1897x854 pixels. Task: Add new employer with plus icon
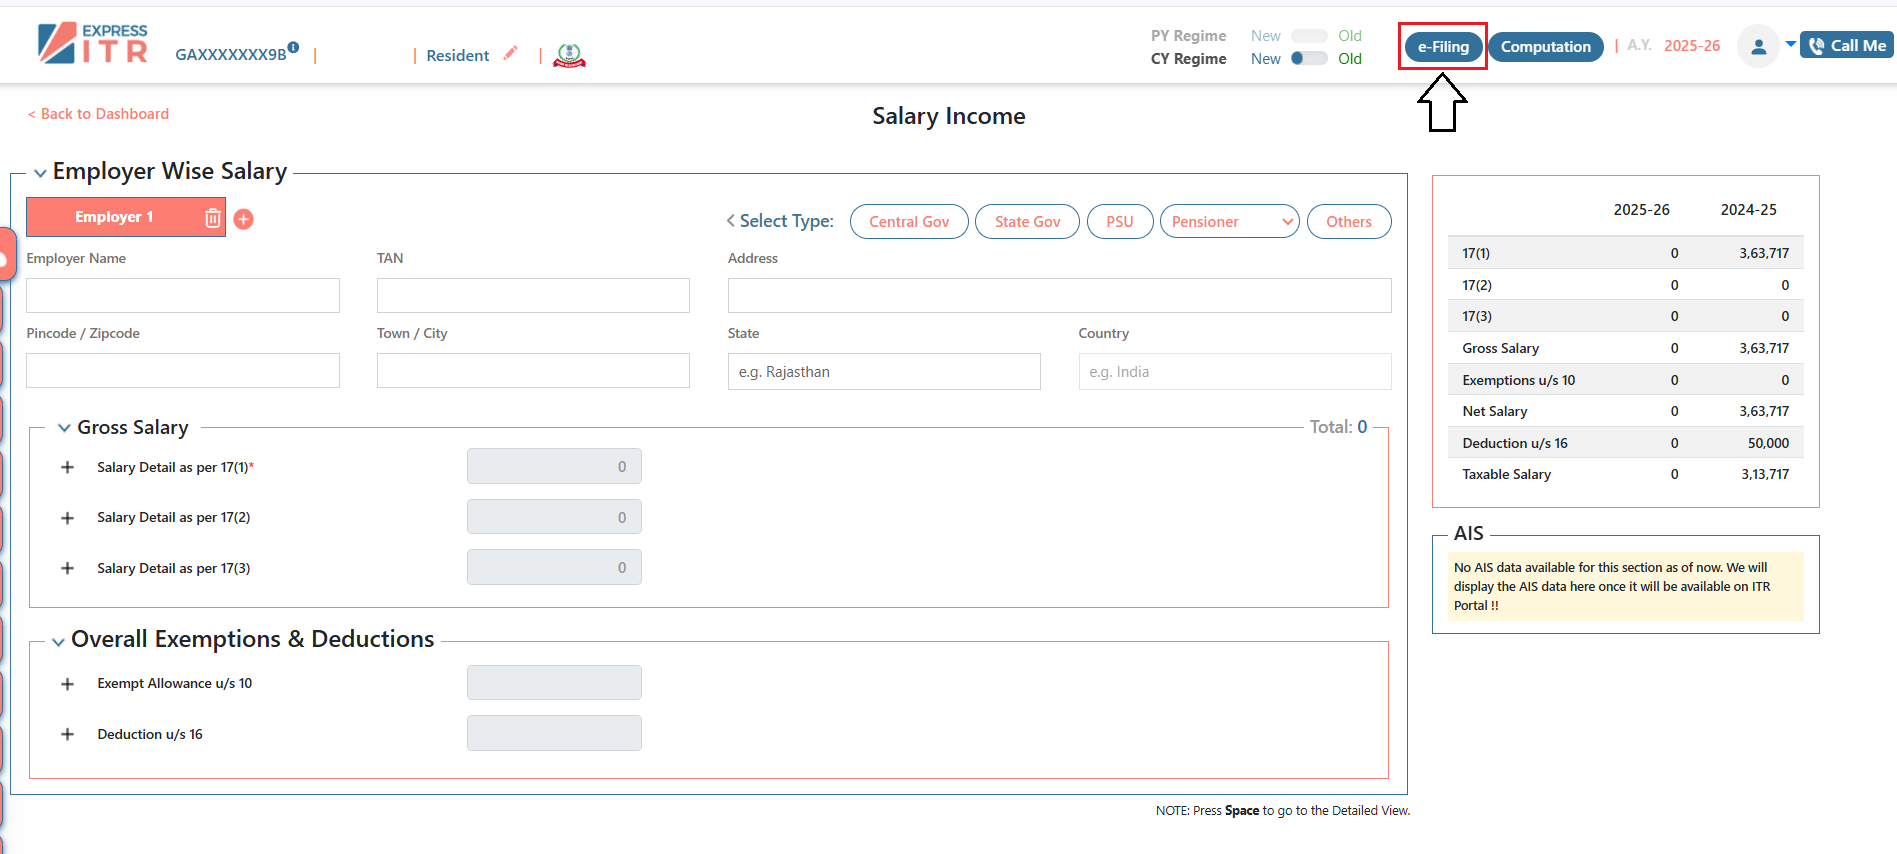(244, 219)
